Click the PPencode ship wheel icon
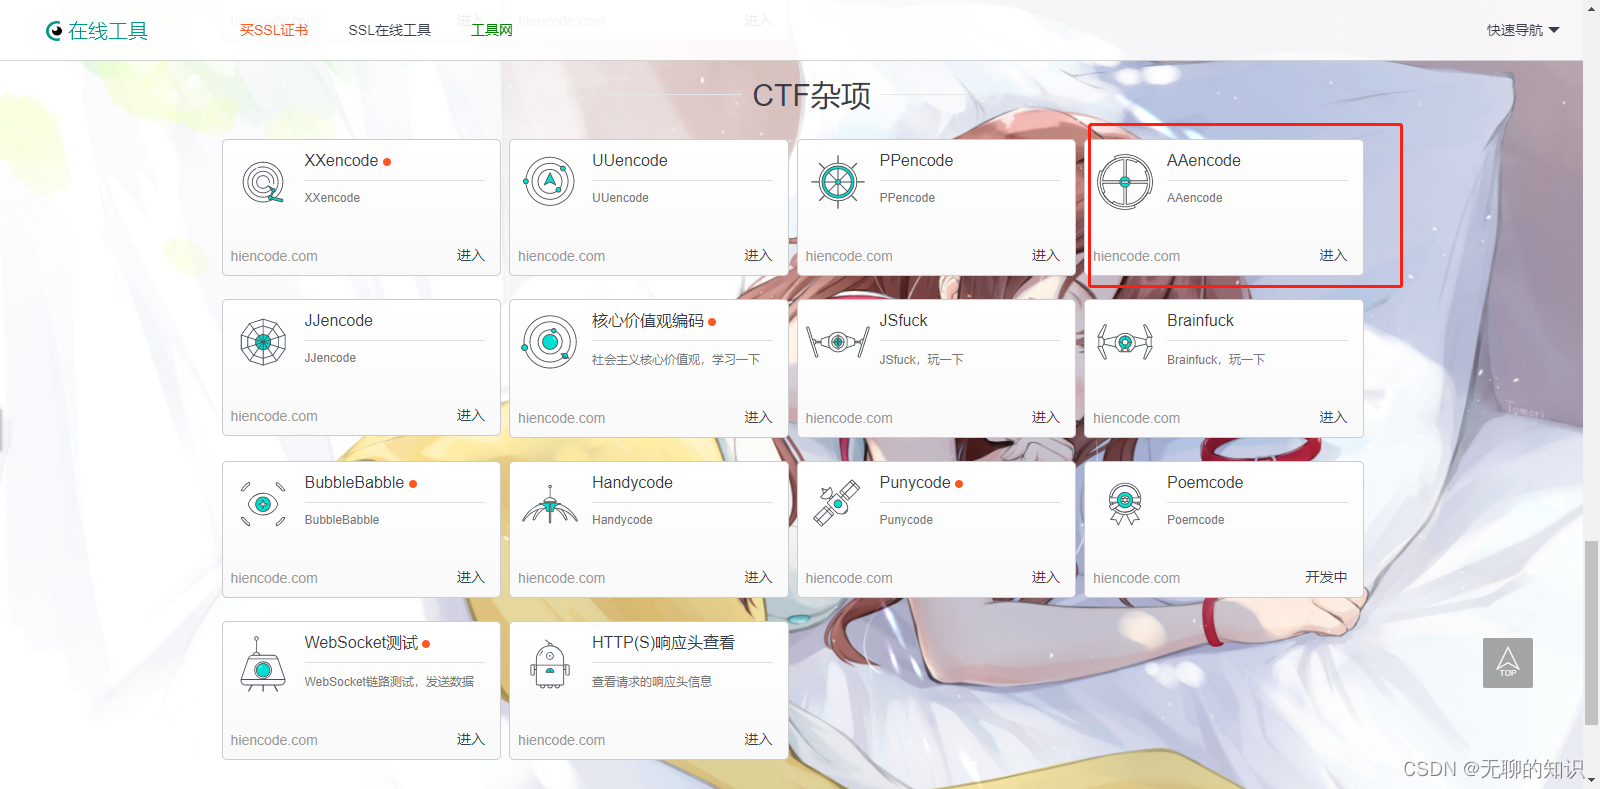 click(x=837, y=182)
